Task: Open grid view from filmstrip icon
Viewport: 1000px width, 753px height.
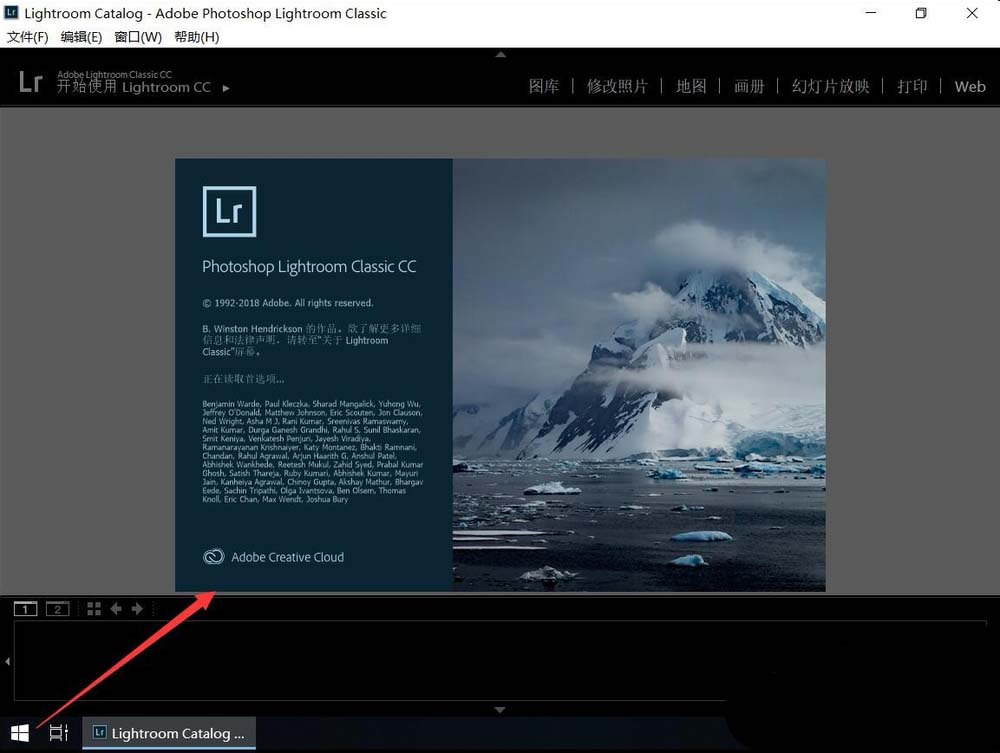Action: [x=94, y=609]
